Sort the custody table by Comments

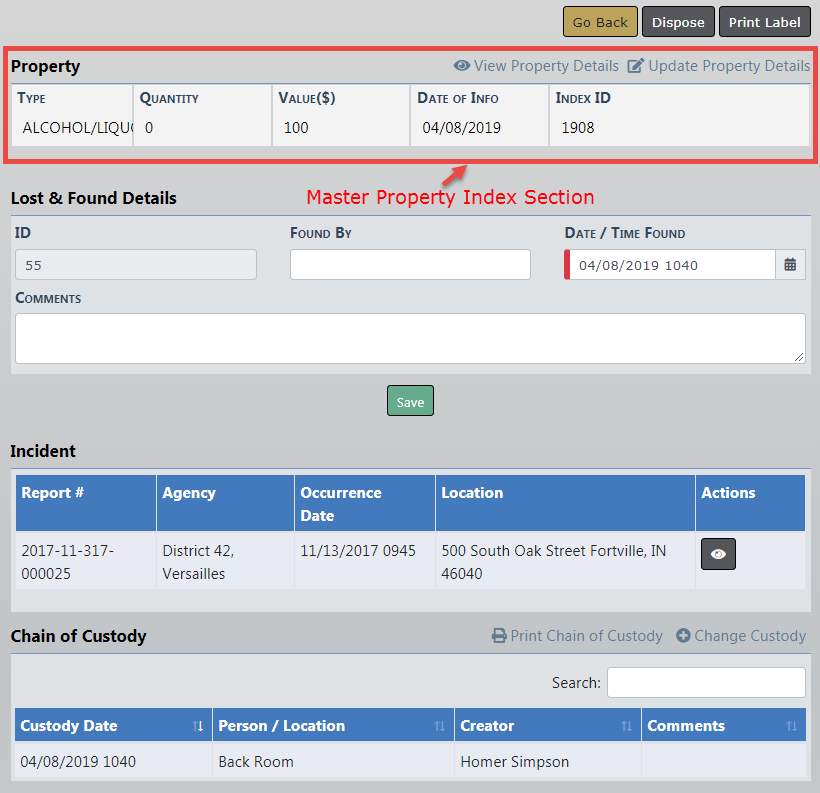(x=791, y=726)
